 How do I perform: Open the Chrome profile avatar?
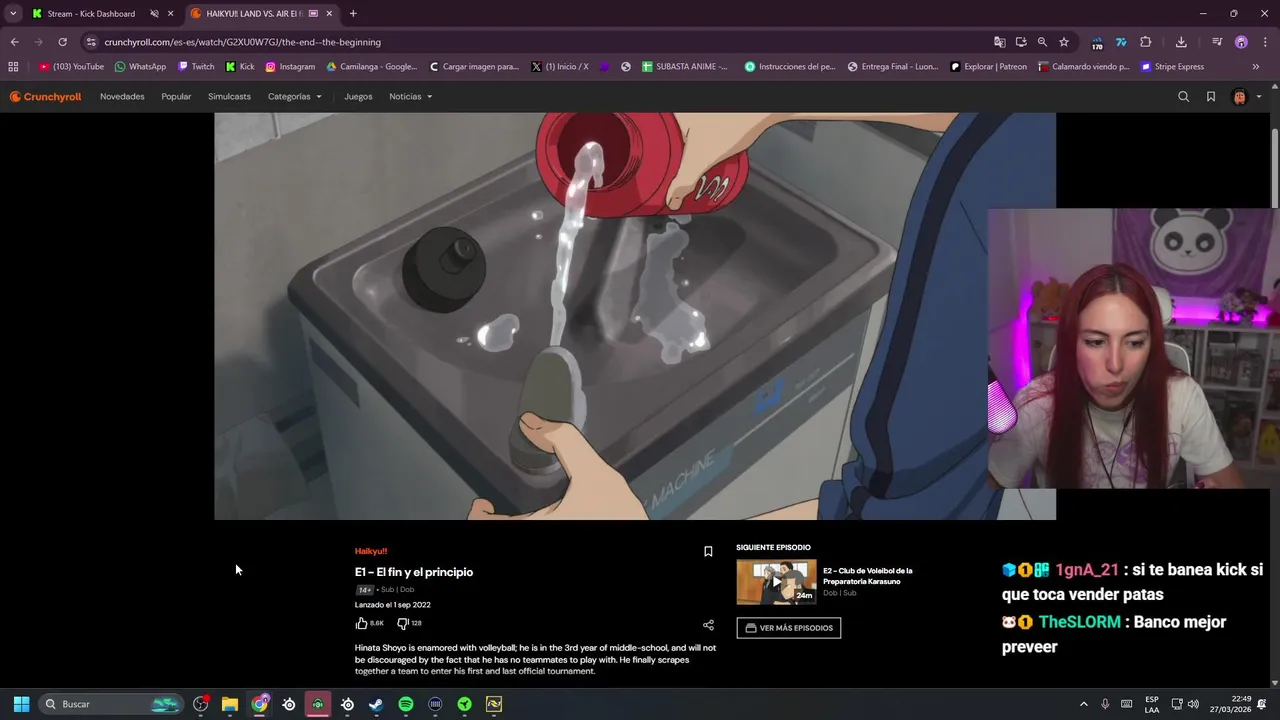(x=1241, y=42)
